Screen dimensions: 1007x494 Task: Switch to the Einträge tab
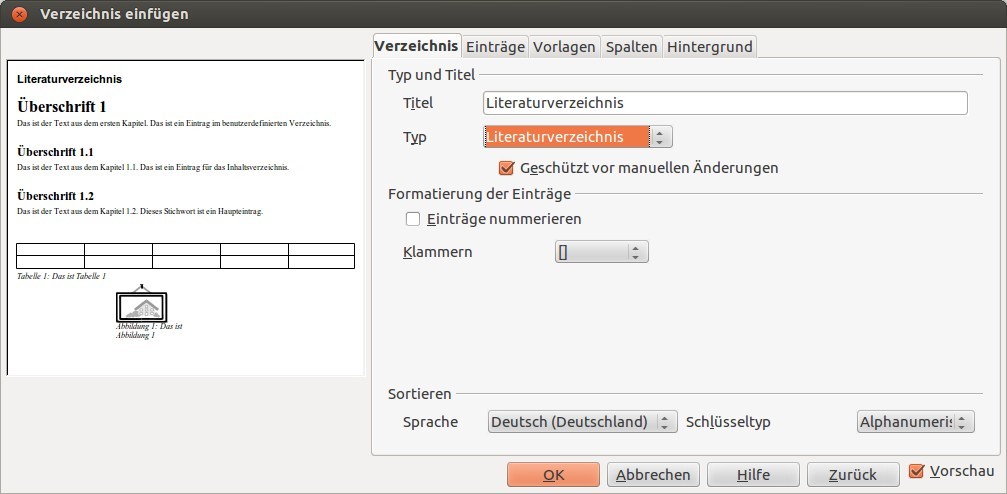click(495, 47)
